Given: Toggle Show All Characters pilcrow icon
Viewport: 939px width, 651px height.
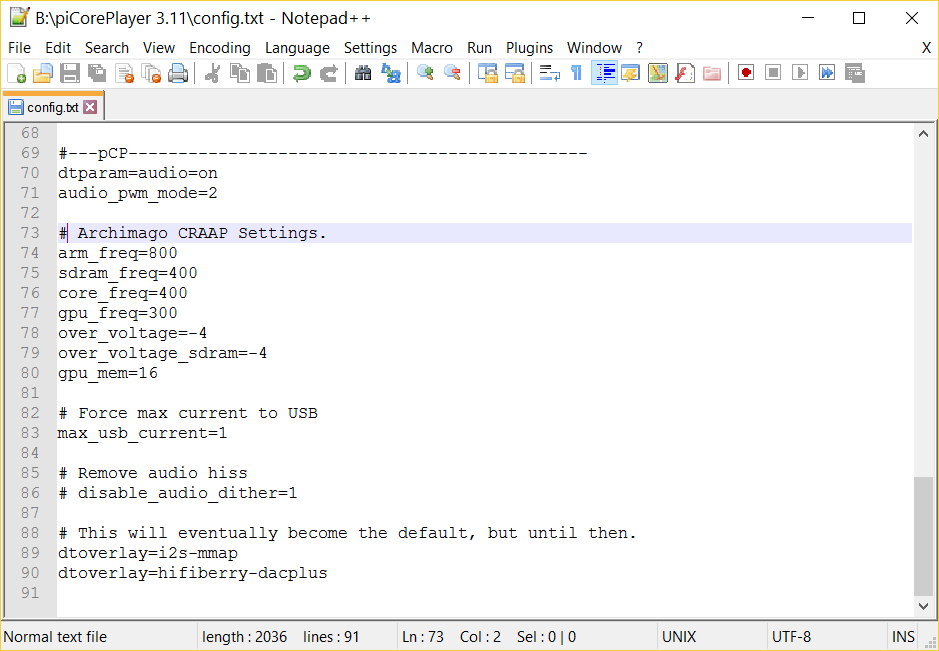Looking at the screenshot, I should coord(576,73).
